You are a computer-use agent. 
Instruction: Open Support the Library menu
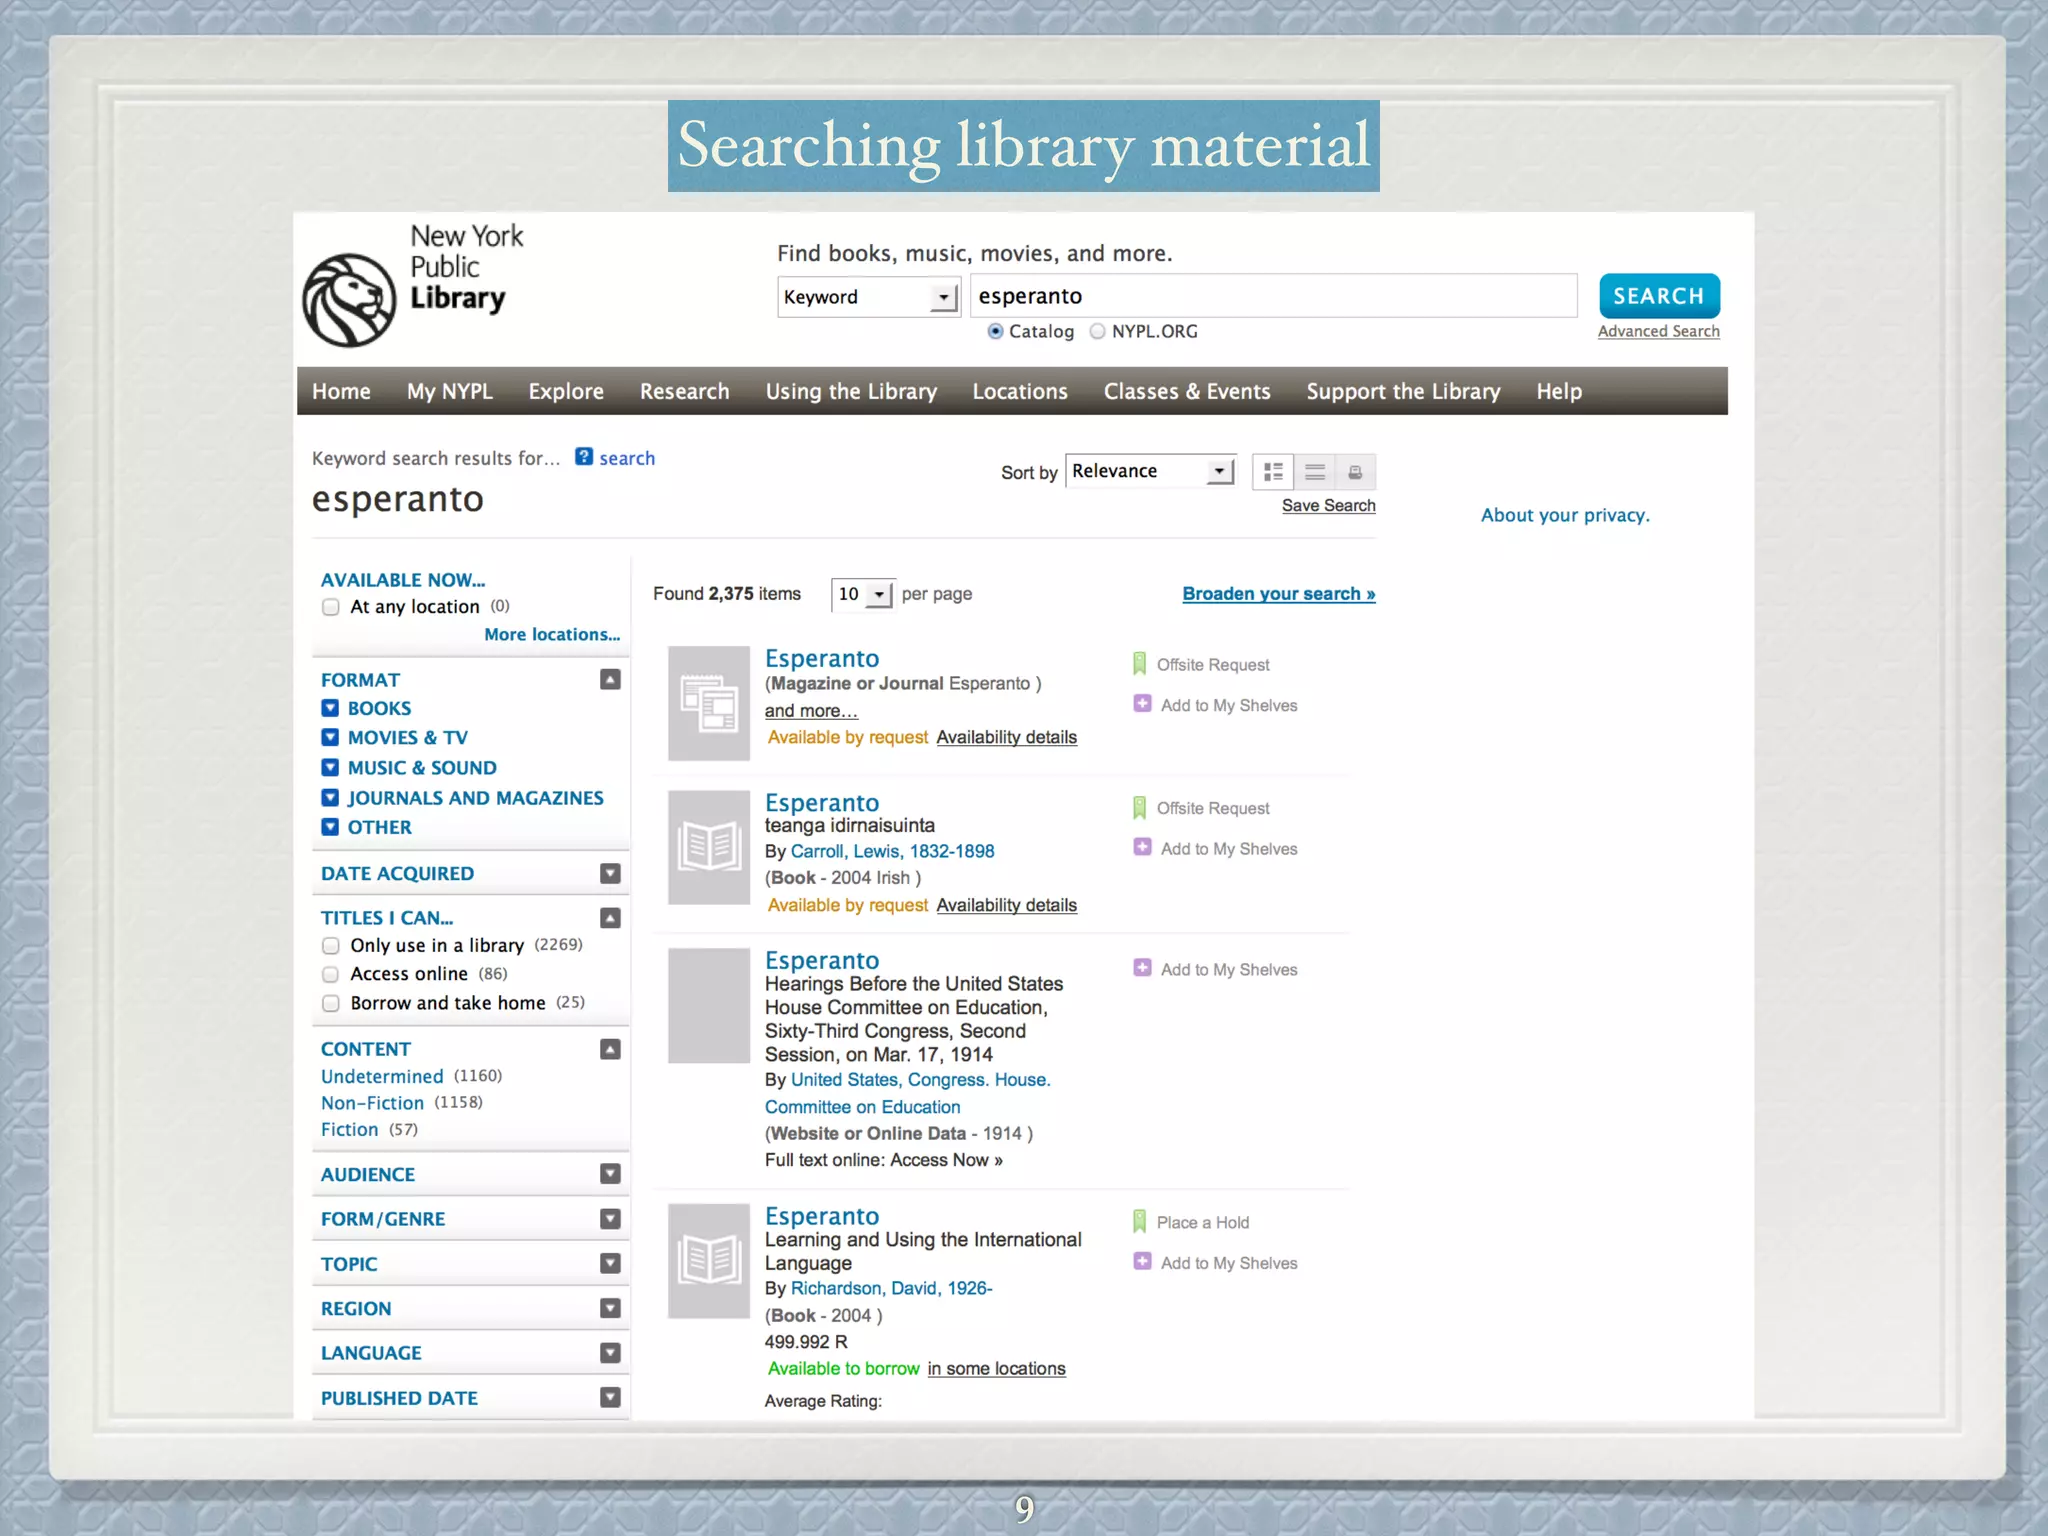click(x=1403, y=391)
